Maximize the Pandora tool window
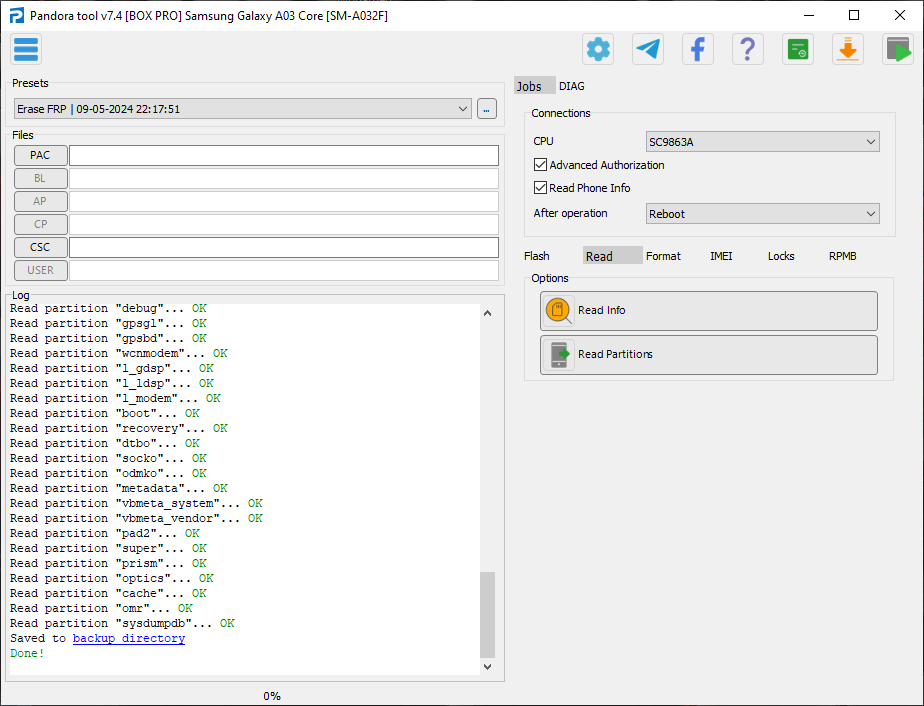924x706 pixels. coord(854,15)
